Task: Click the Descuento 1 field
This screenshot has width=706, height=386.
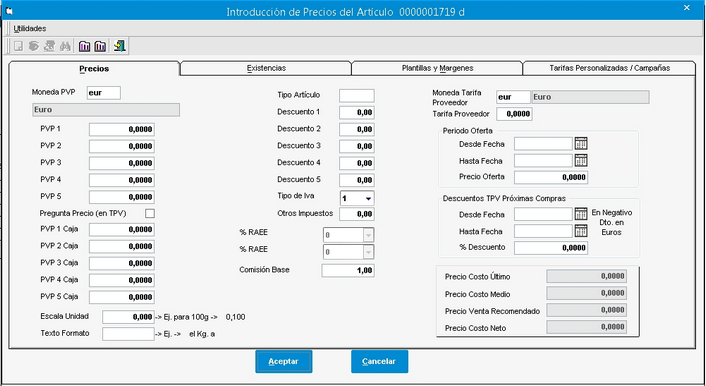Action: point(357,112)
